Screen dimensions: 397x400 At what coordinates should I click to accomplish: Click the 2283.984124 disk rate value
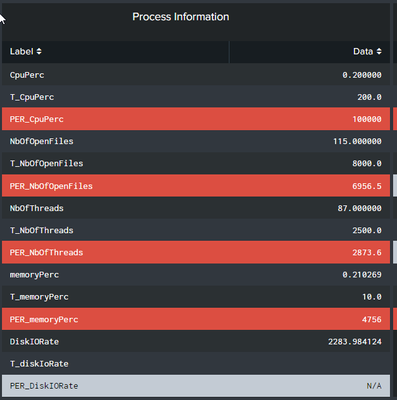pos(355,342)
